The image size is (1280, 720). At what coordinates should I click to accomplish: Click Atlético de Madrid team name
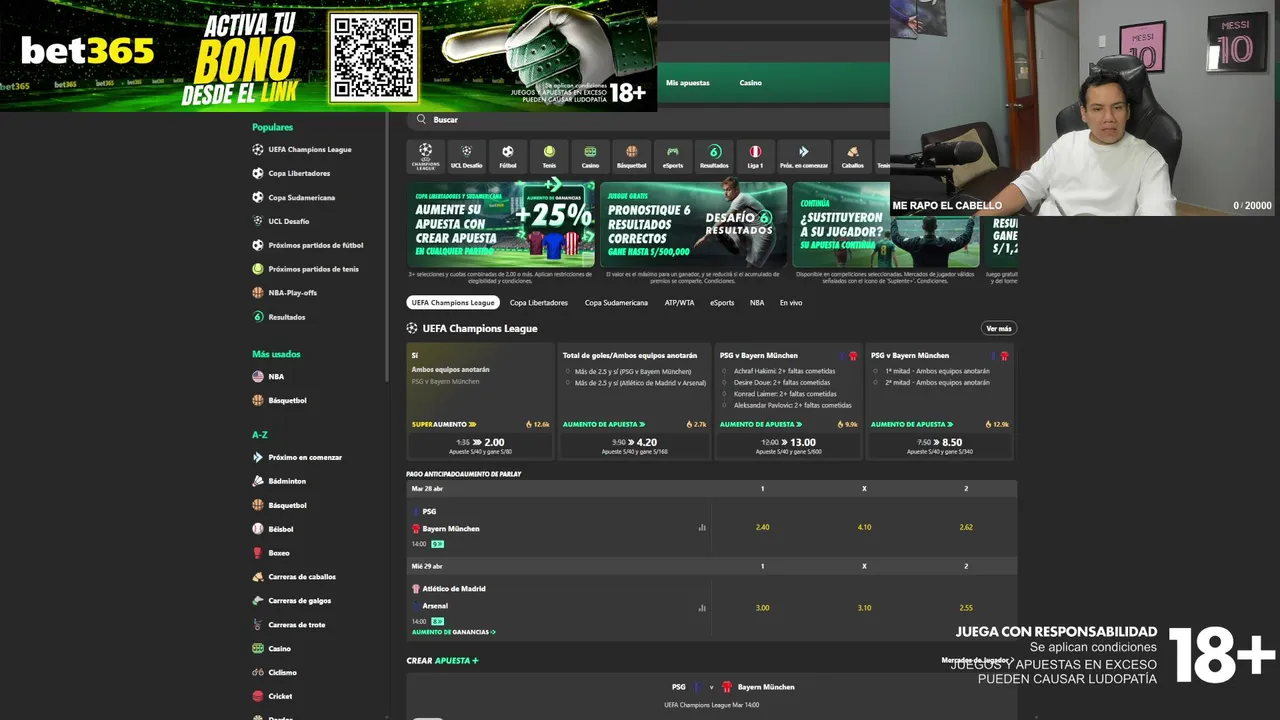(x=453, y=589)
